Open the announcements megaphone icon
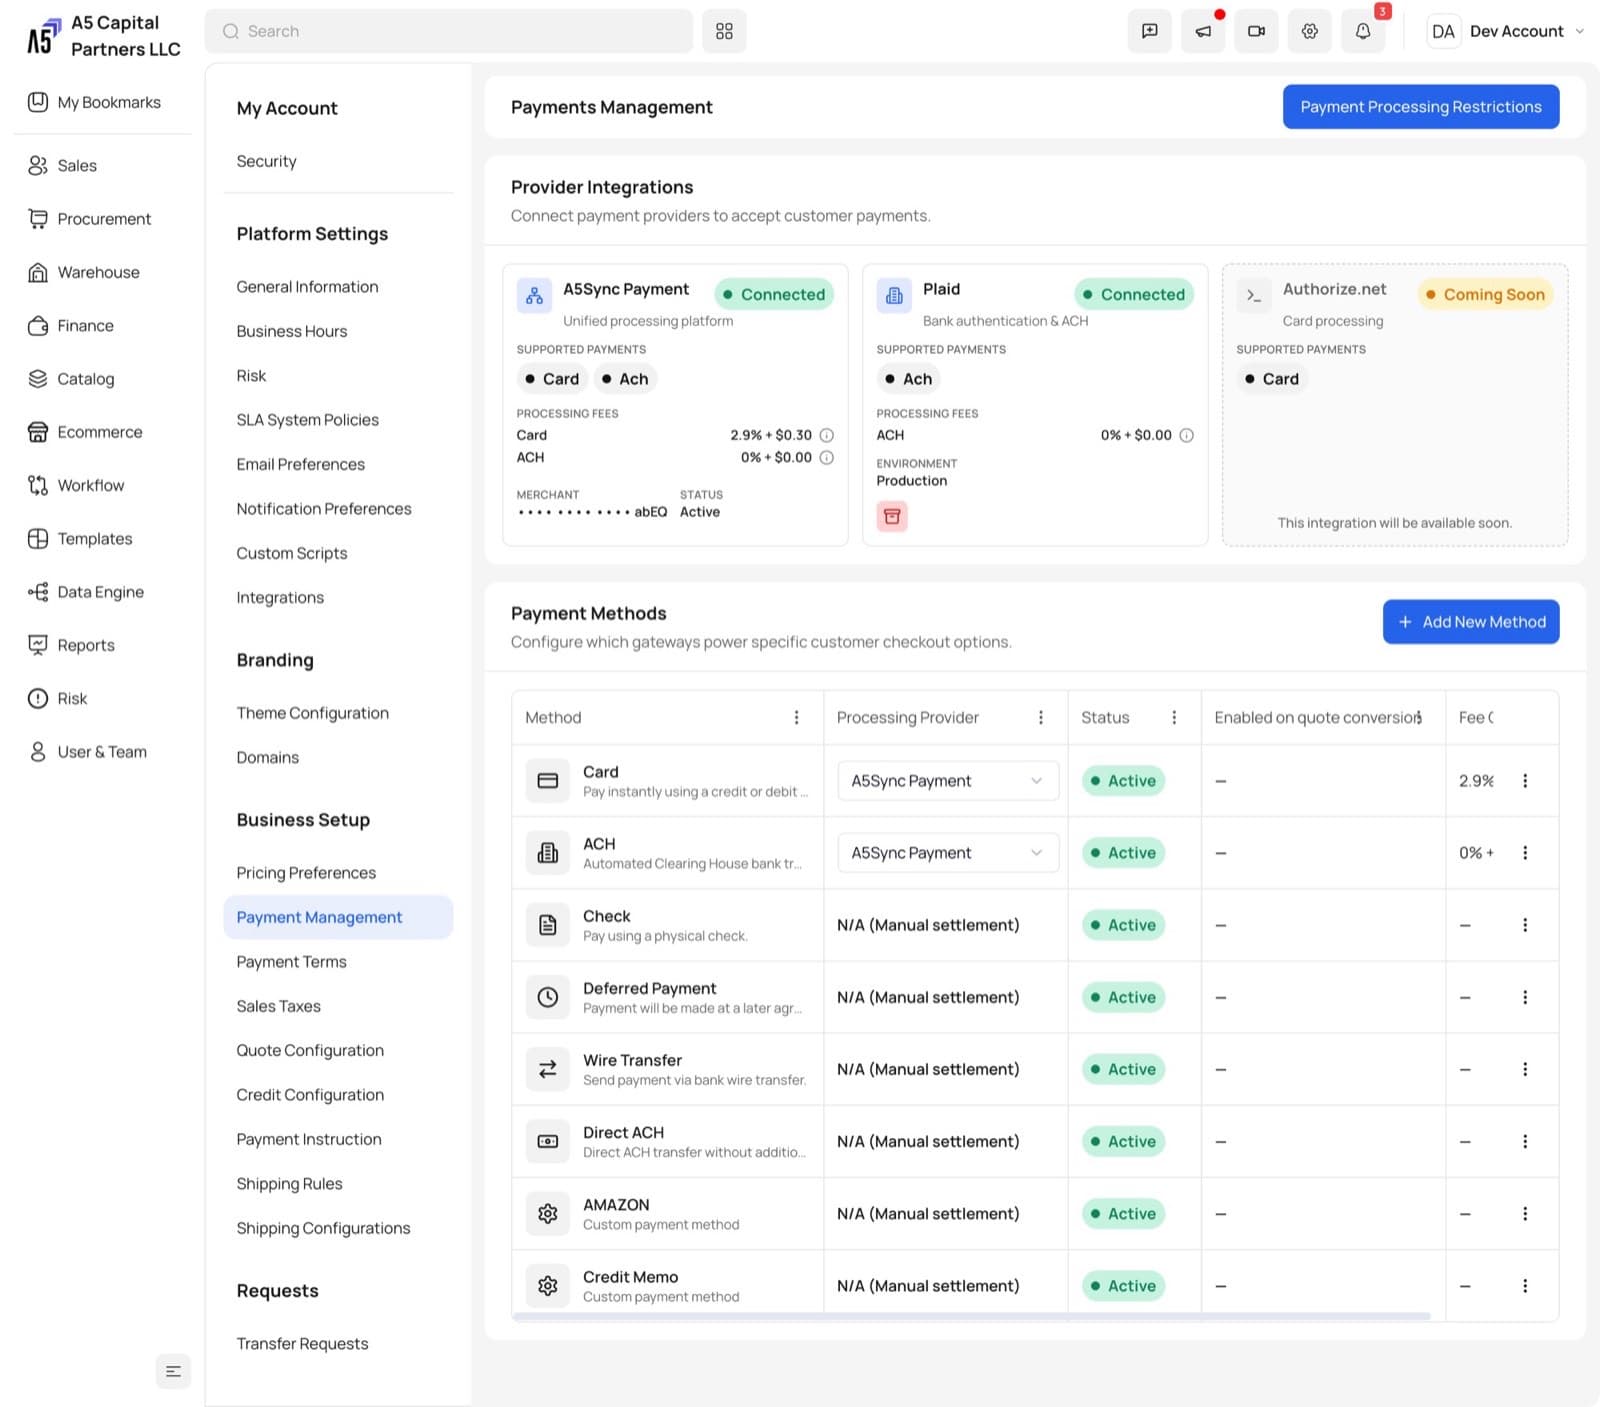This screenshot has width=1600, height=1407. point(1203,31)
